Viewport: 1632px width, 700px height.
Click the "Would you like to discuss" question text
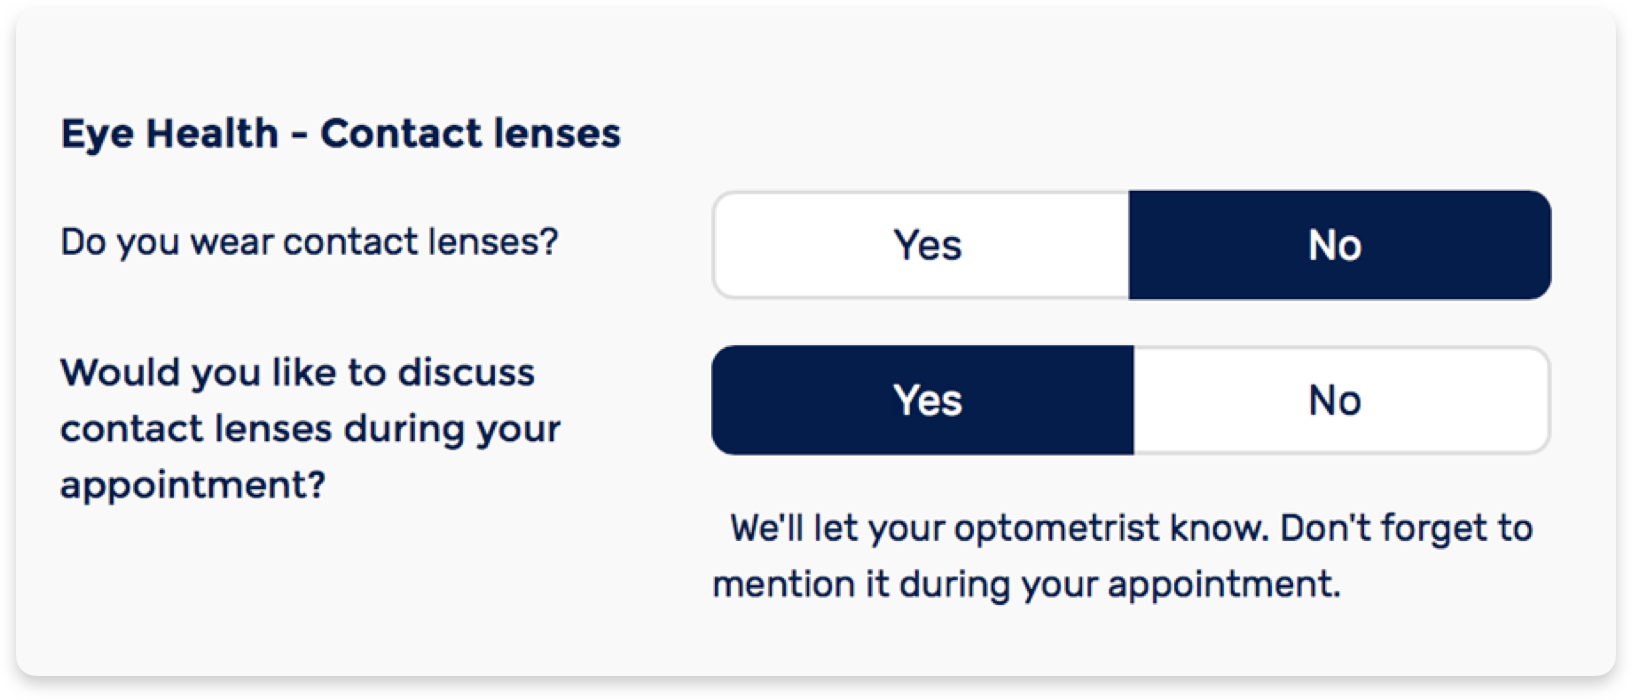pyautogui.click(x=298, y=372)
